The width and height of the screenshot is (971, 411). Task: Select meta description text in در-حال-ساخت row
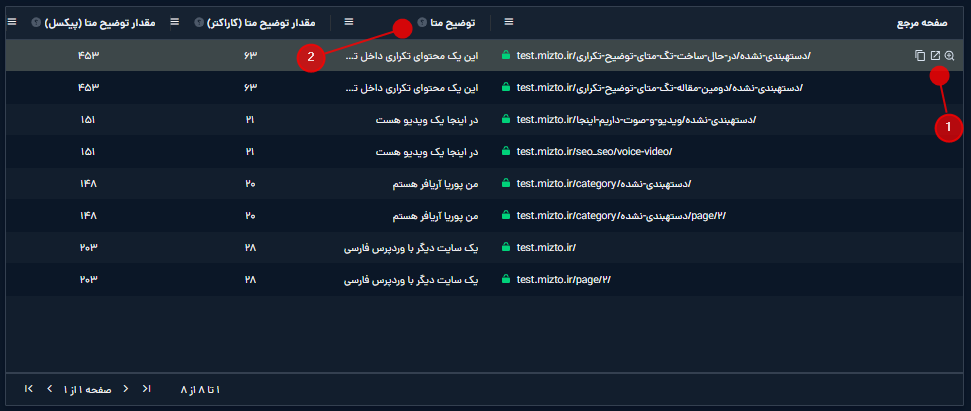(412, 56)
